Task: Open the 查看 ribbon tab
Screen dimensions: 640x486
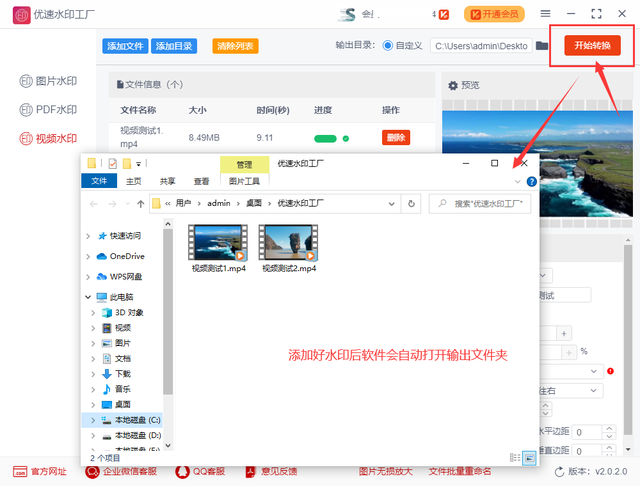Action: coord(201,181)
